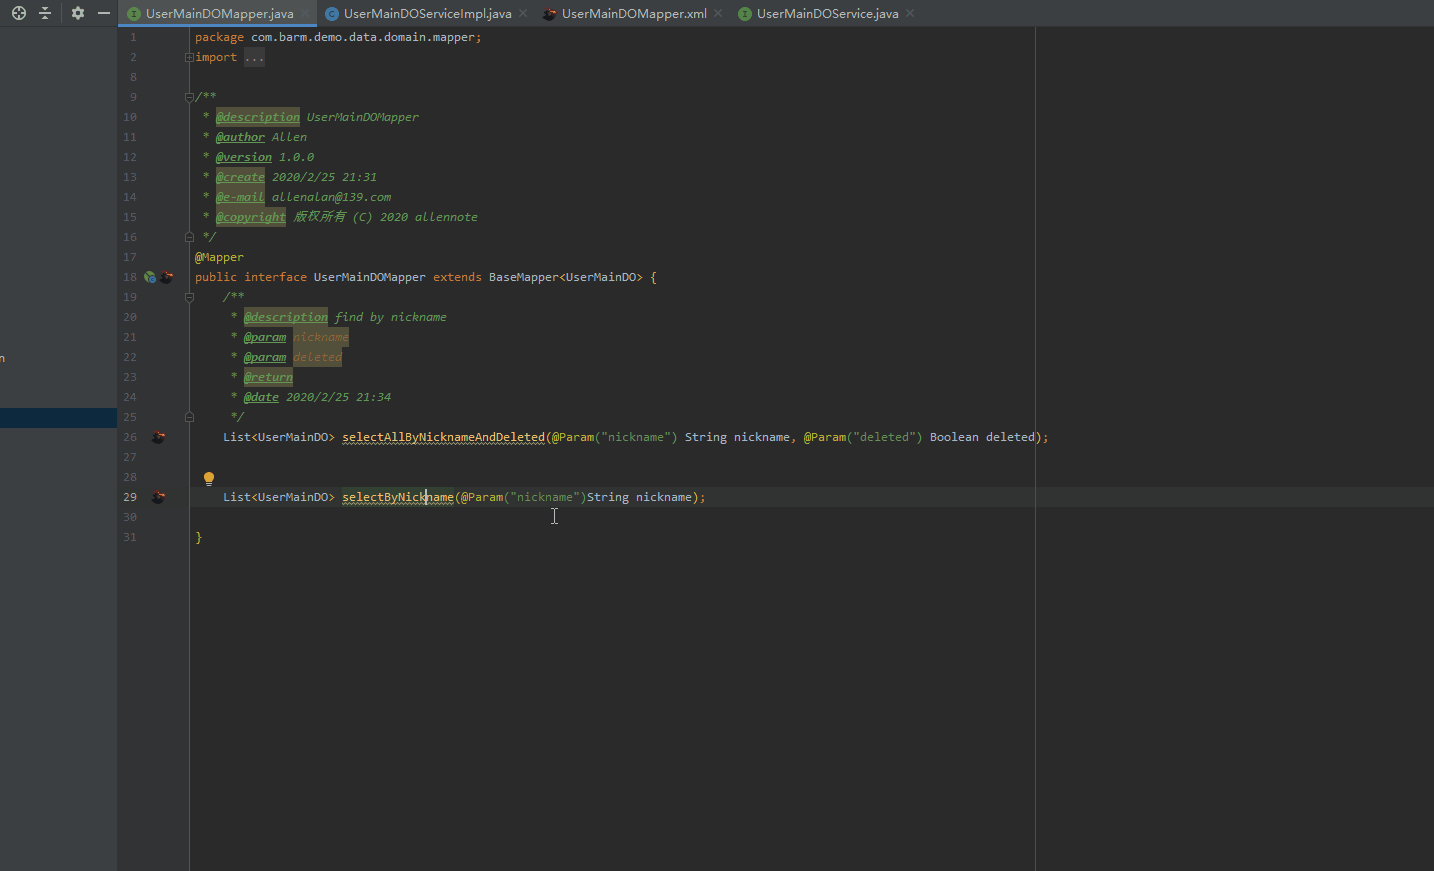
Task: Click the file icon of UserMainDOServiceImpl.java tab
Action: point(332,14)
